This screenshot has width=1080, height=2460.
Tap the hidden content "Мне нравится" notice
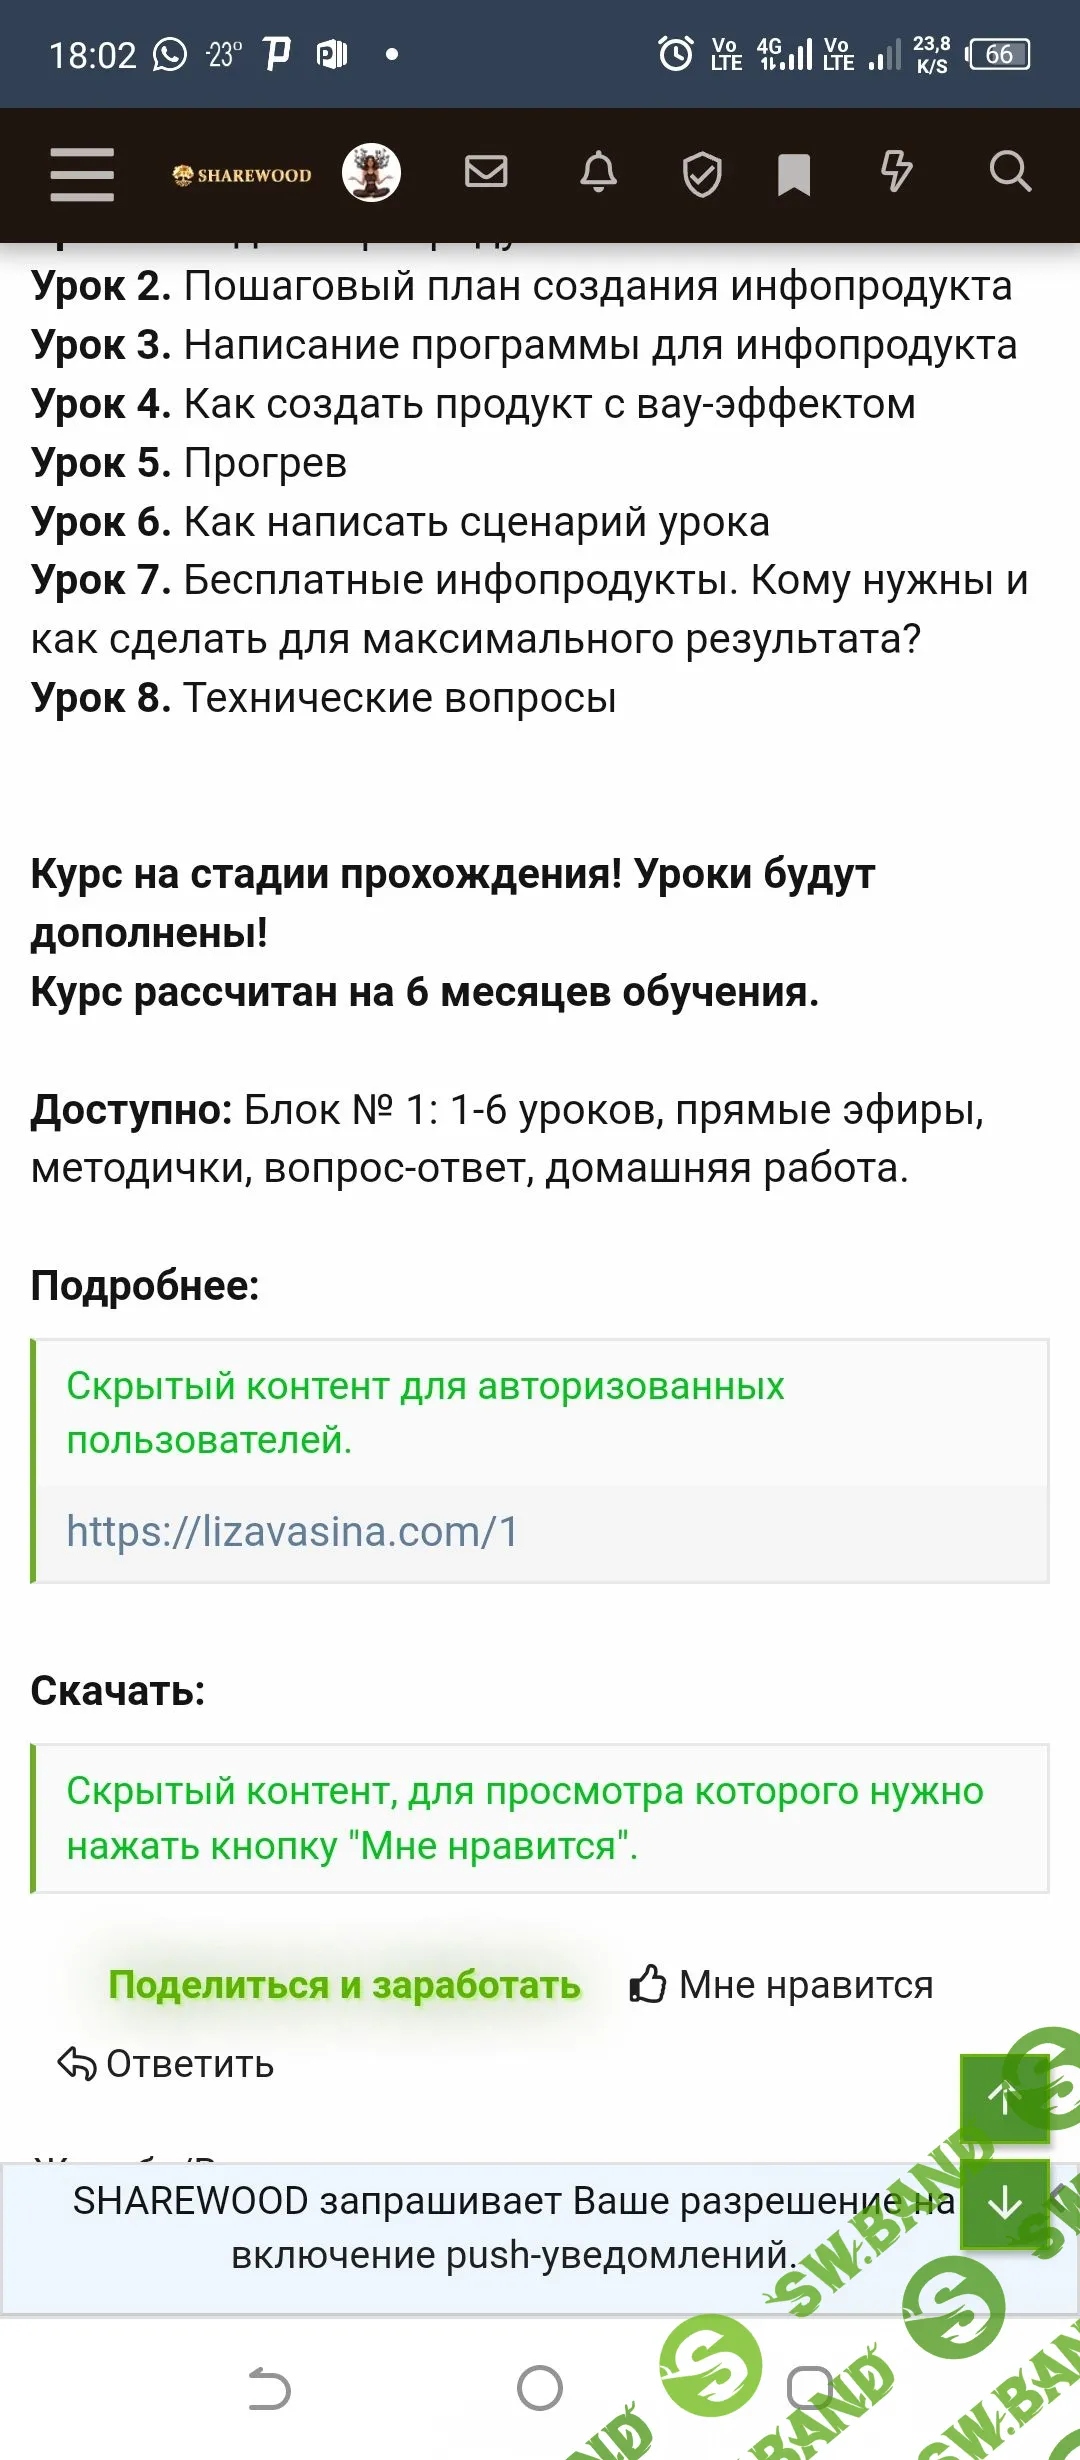[525, 1818]
